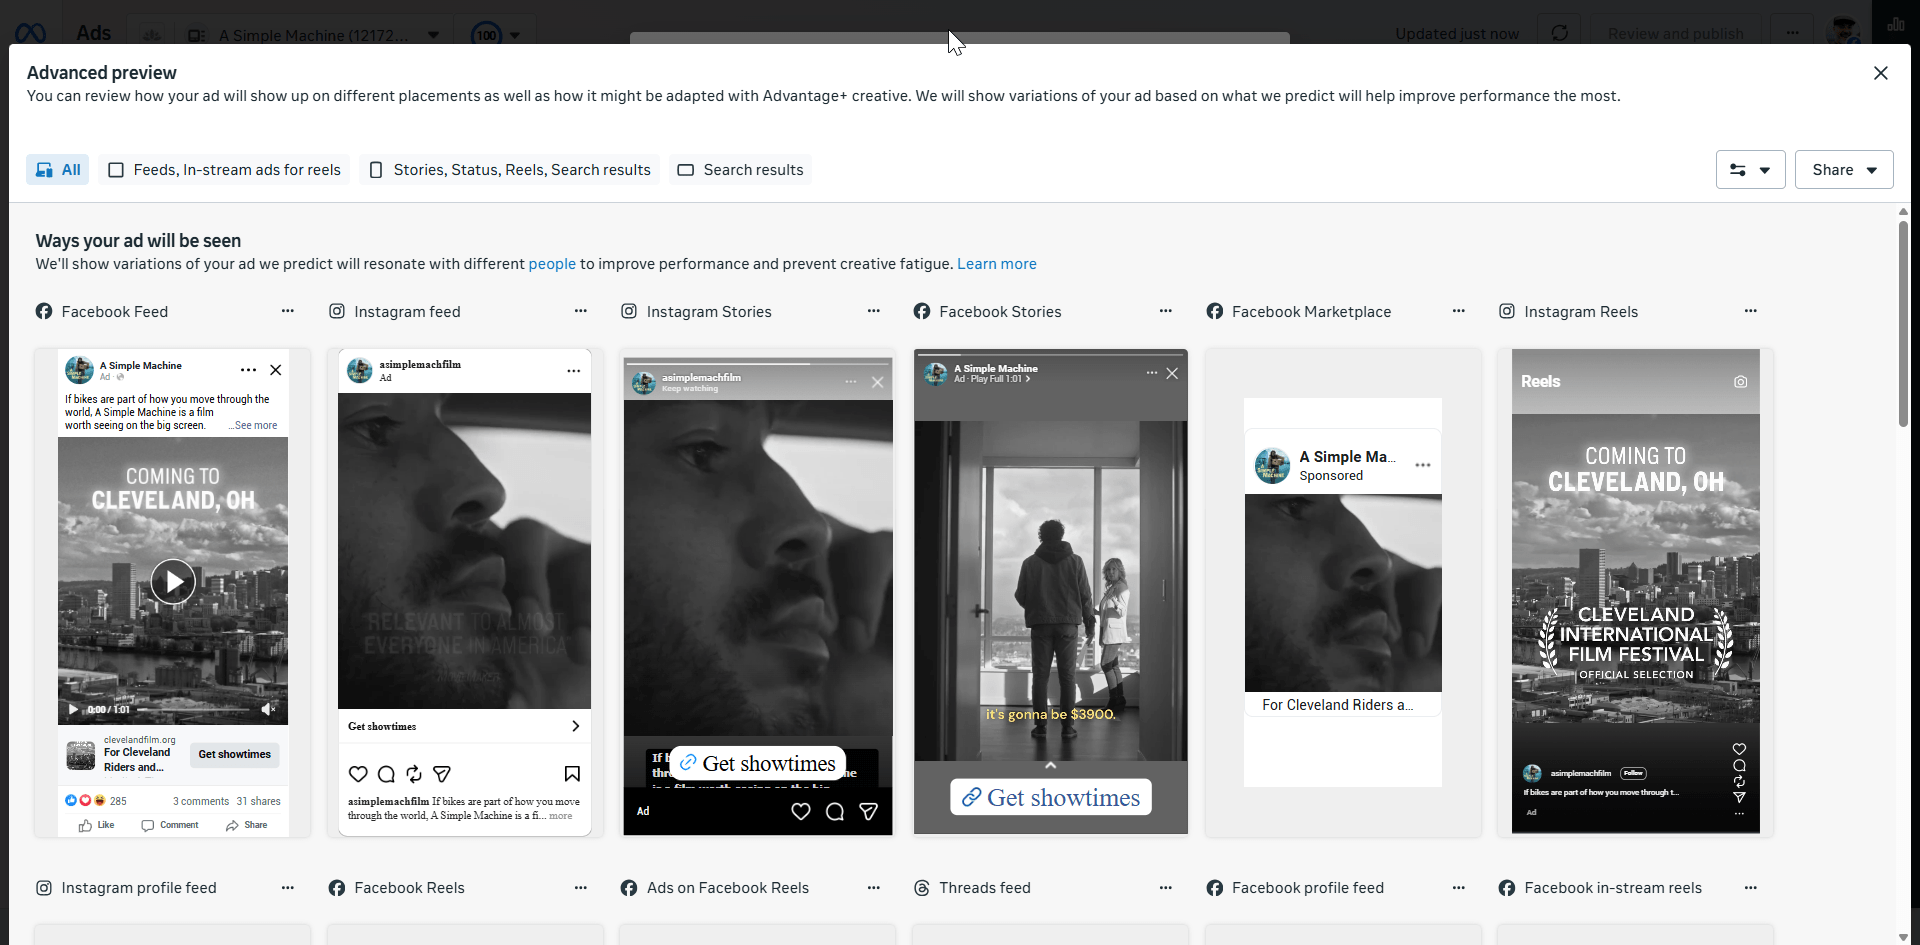The width and height of the screenshot is (1920, 945).
Task: Repost the Instagram feed ad
Action: pos(414,774)
